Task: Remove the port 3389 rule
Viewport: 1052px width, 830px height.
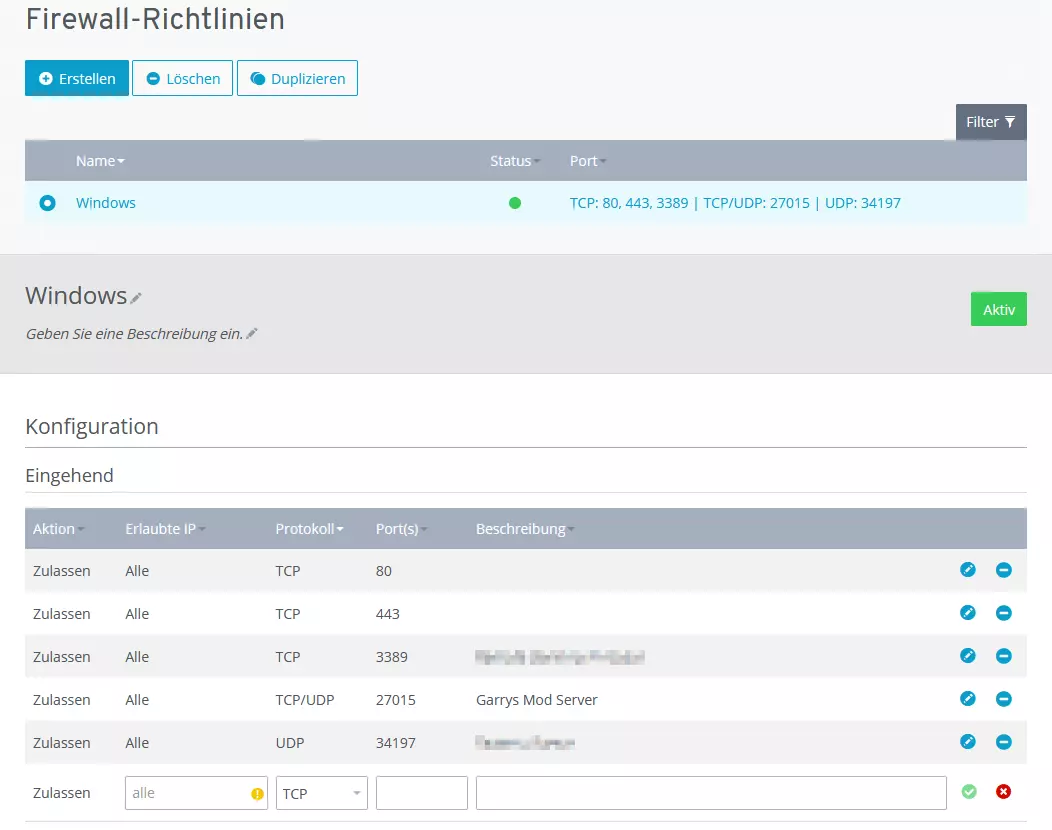Action: pos(1004,656)
